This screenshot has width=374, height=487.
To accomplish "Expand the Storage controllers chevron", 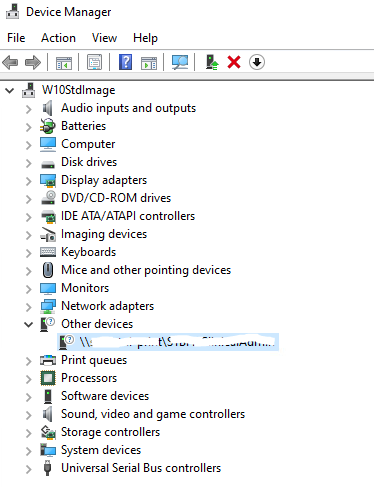I will coord(29,433).
